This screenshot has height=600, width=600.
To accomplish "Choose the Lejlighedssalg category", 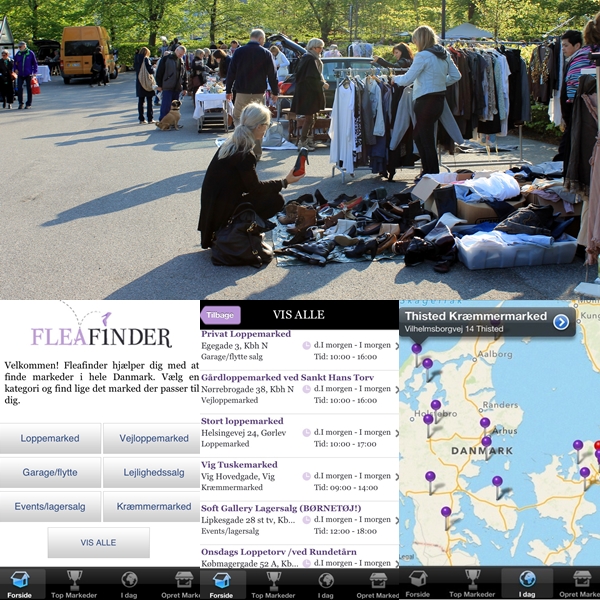I will click(153, 473).
